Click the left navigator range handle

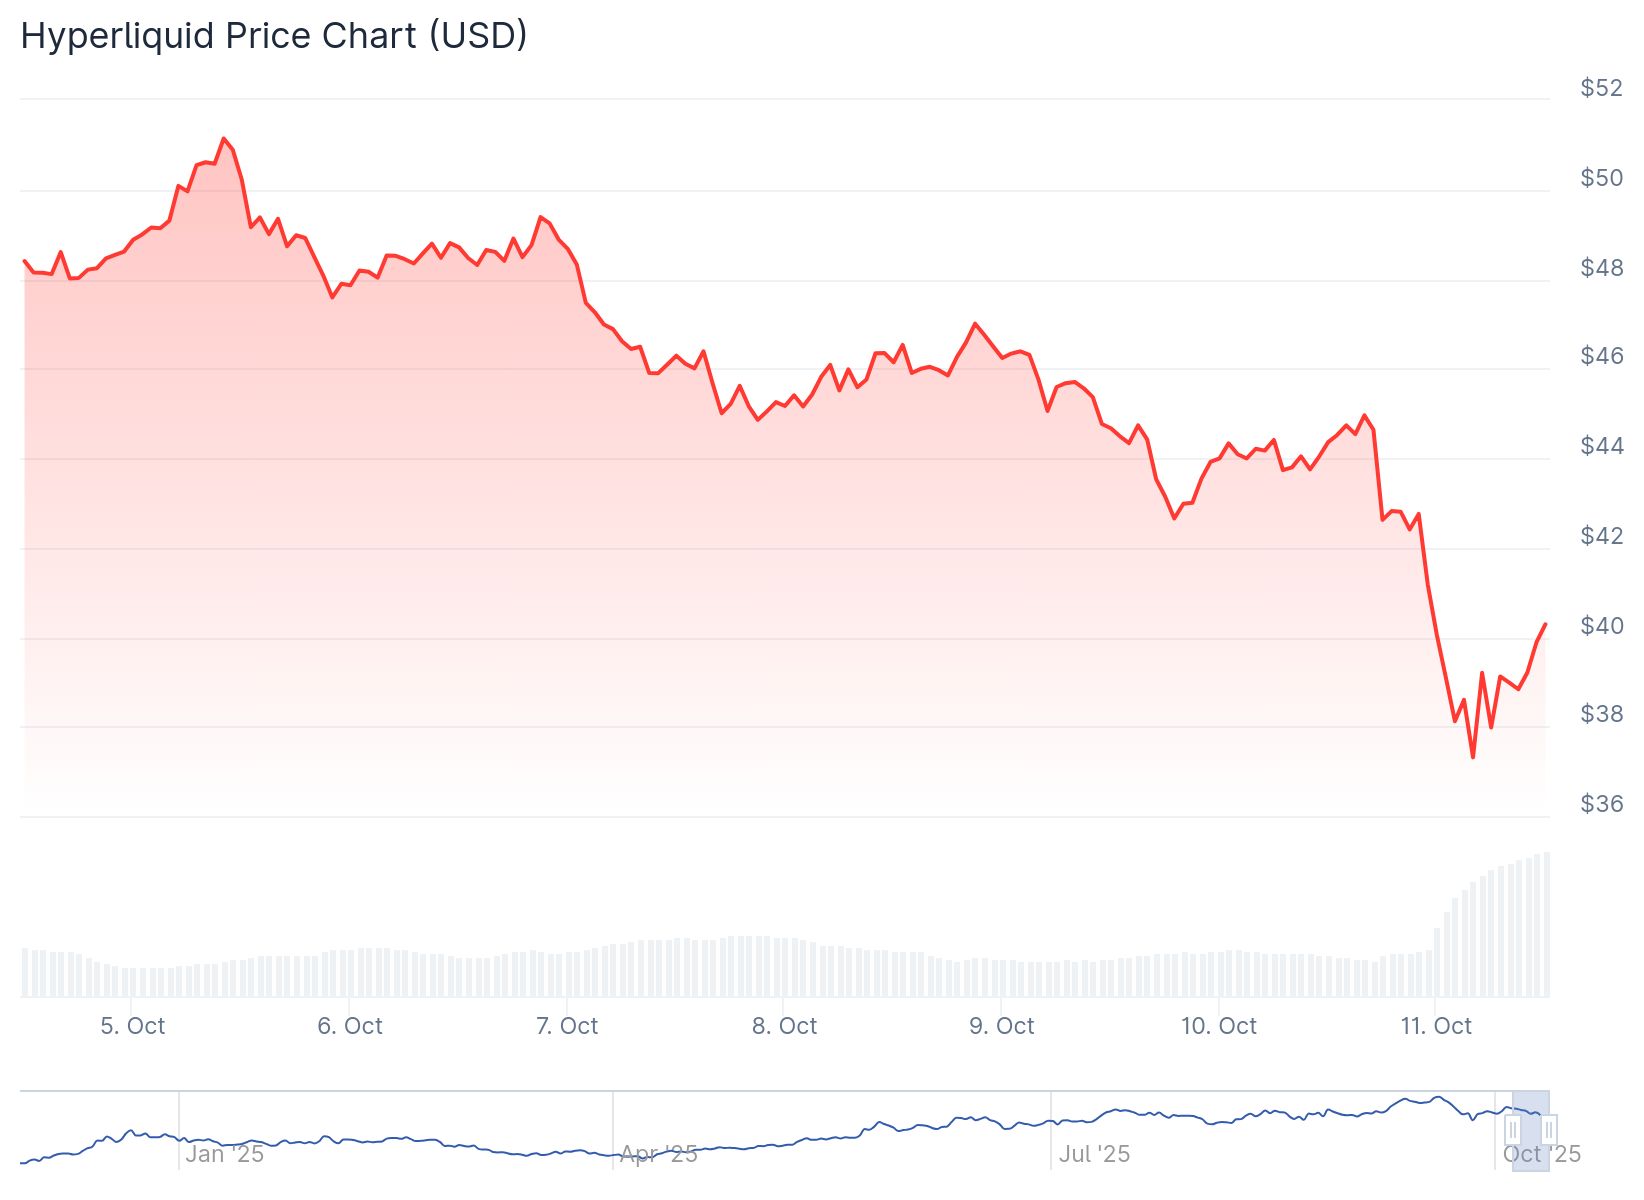[1513, 1130]
